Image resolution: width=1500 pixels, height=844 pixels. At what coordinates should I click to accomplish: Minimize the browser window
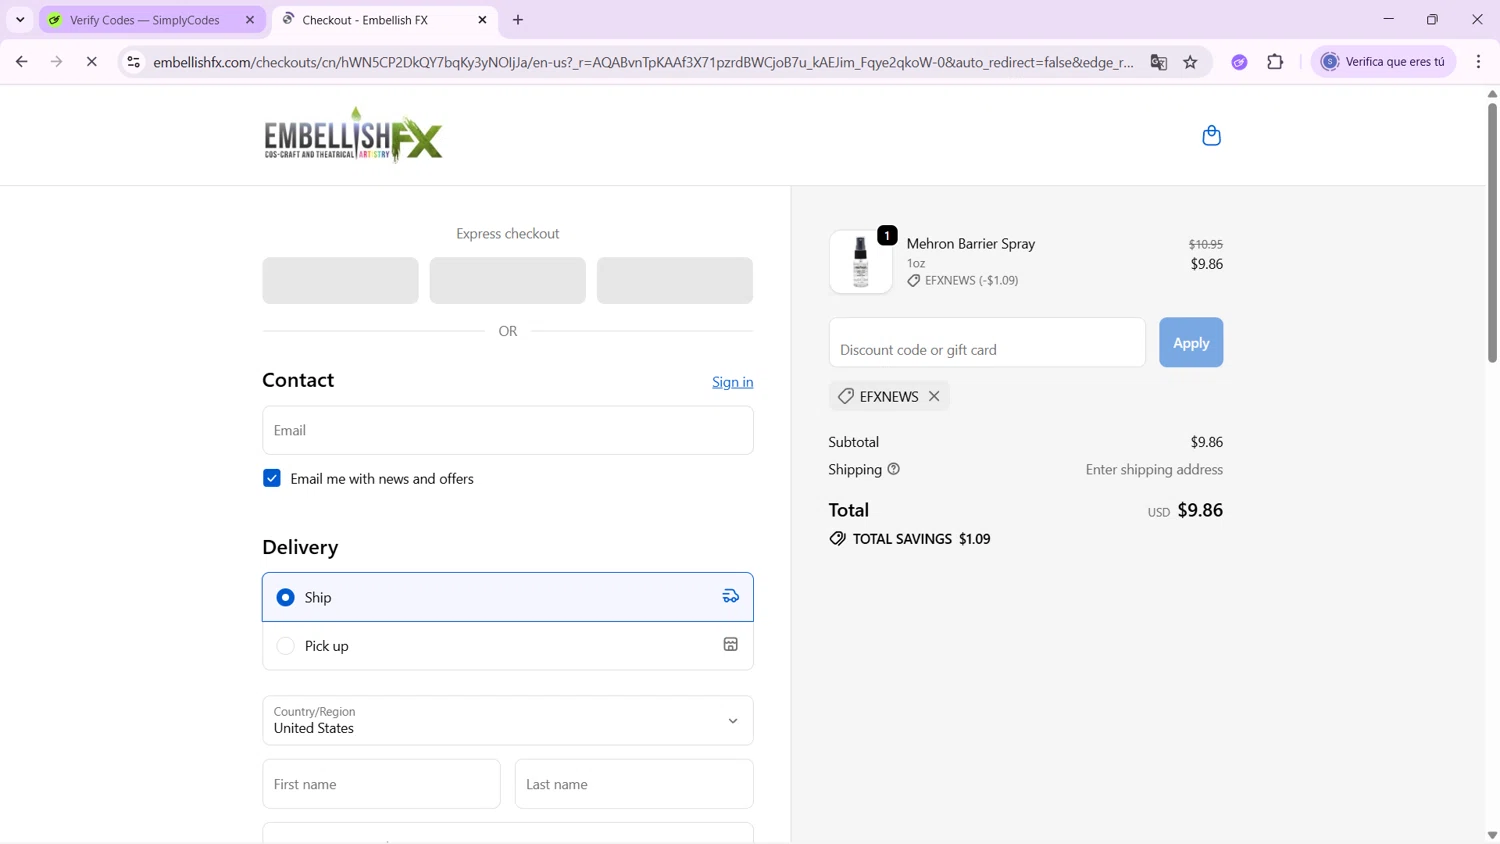[1388, 19]
